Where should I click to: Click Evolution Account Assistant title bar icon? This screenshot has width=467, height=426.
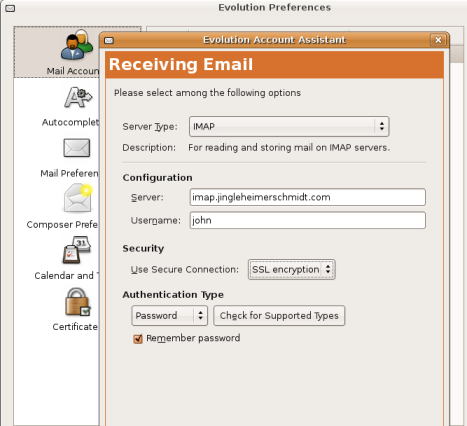click(x=109, y=40)
